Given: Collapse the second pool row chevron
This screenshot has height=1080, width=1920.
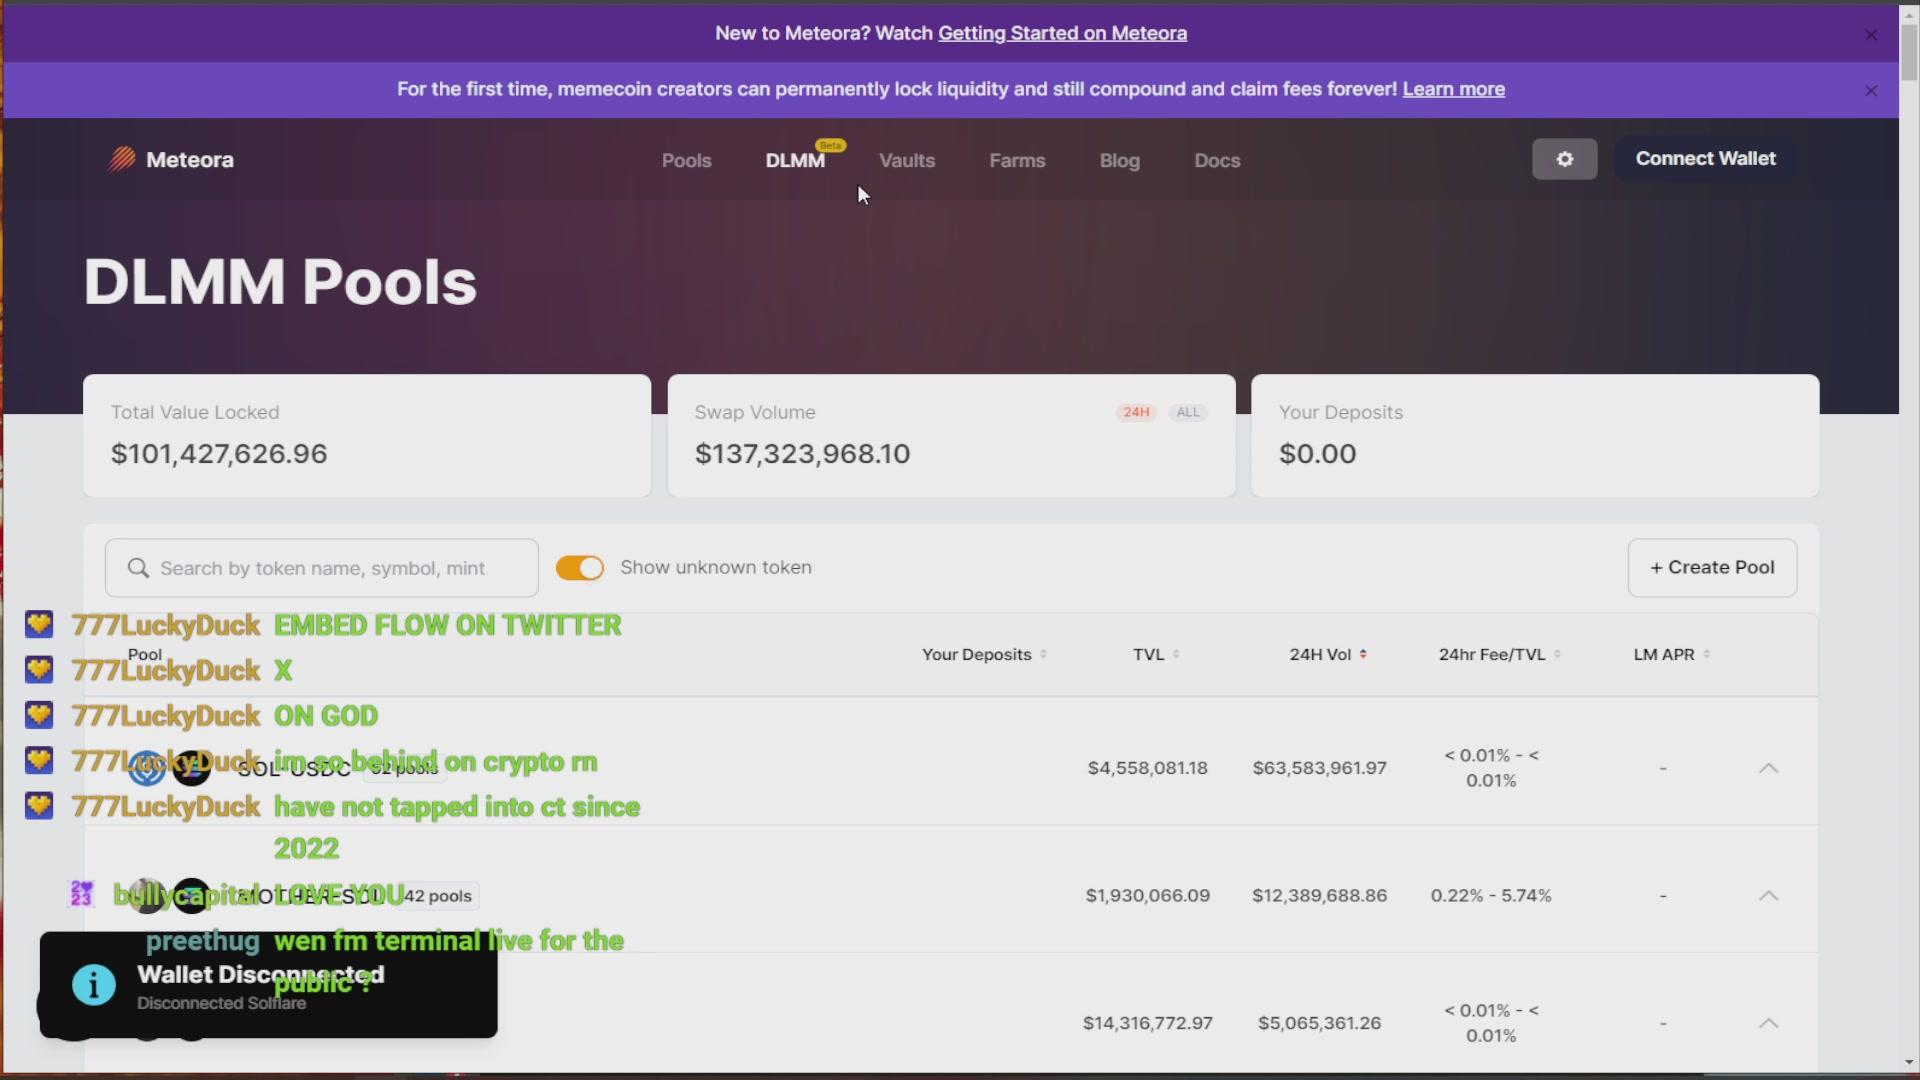Looking at the screenshot, I should point(1768,896).
